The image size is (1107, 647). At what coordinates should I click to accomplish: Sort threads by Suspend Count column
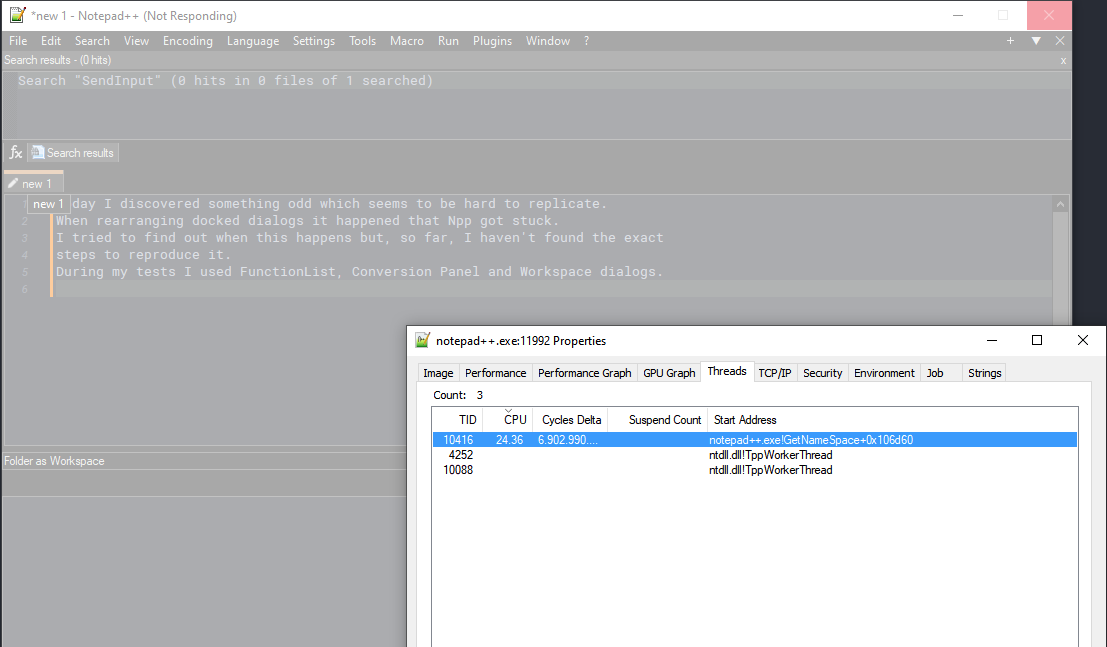(x=657, y=420)
